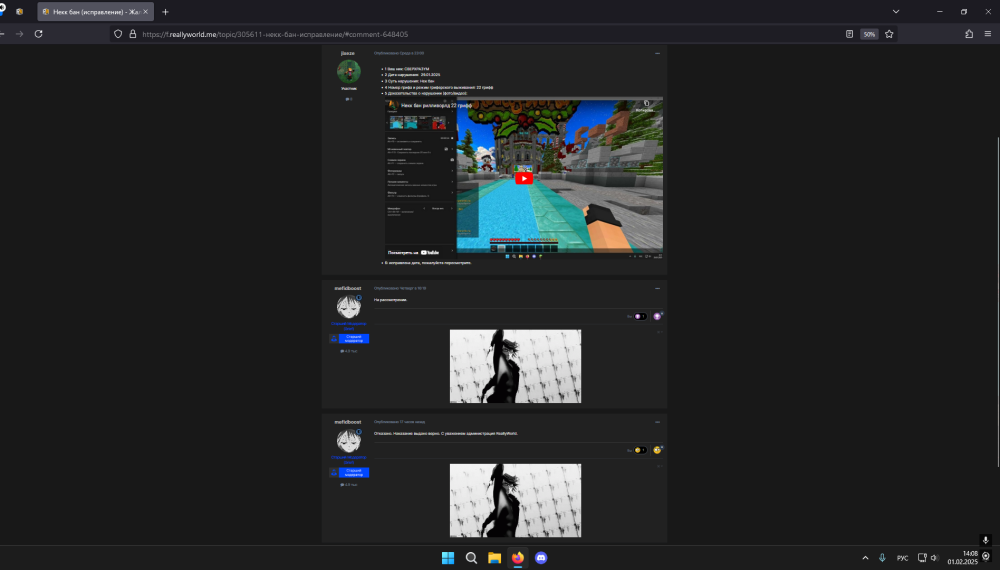View reaction count on 'Отказано' post
Viewport: 1000px width, 570px height.
point(640,450)
